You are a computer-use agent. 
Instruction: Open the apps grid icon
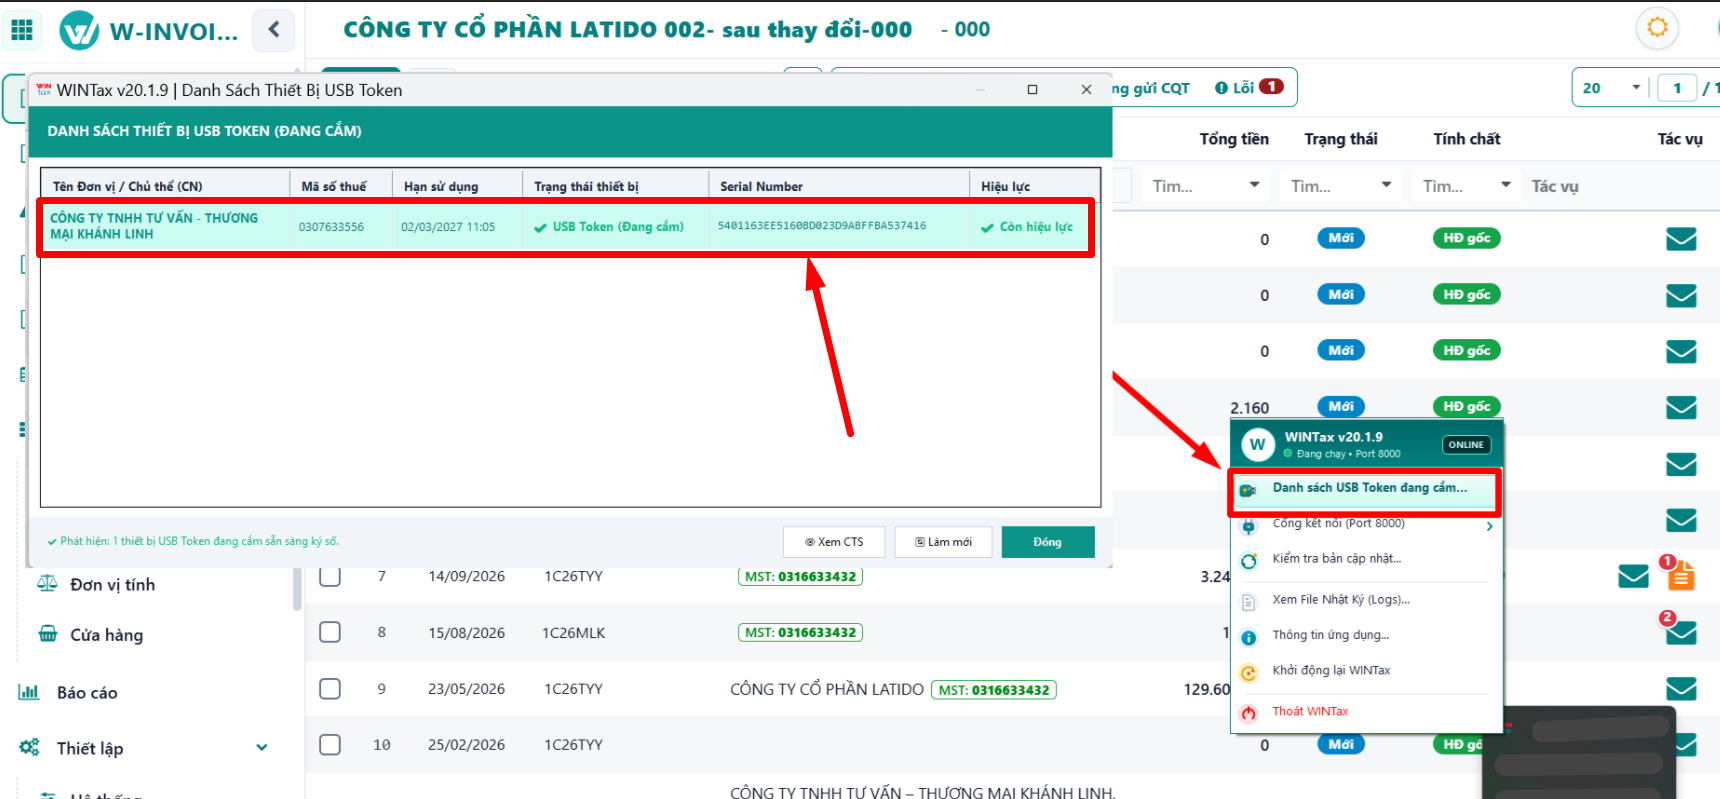pyautogui.click(x=22, y=30)
